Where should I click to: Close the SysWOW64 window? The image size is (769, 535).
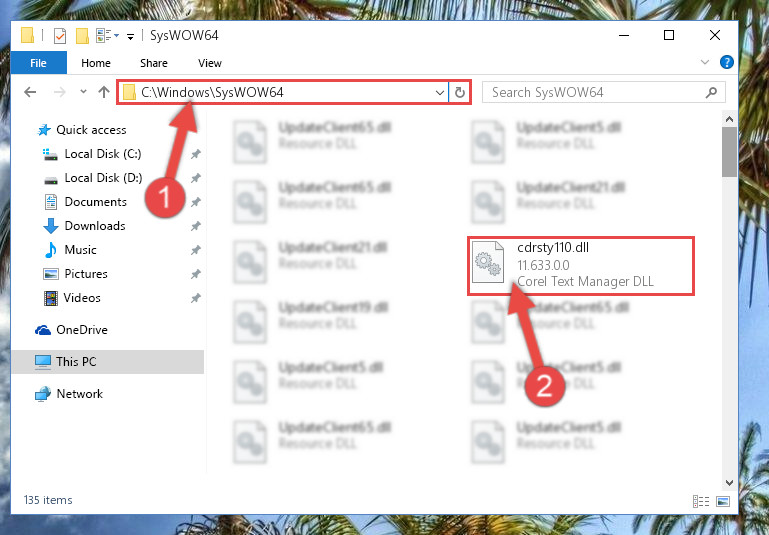[715, 35]
